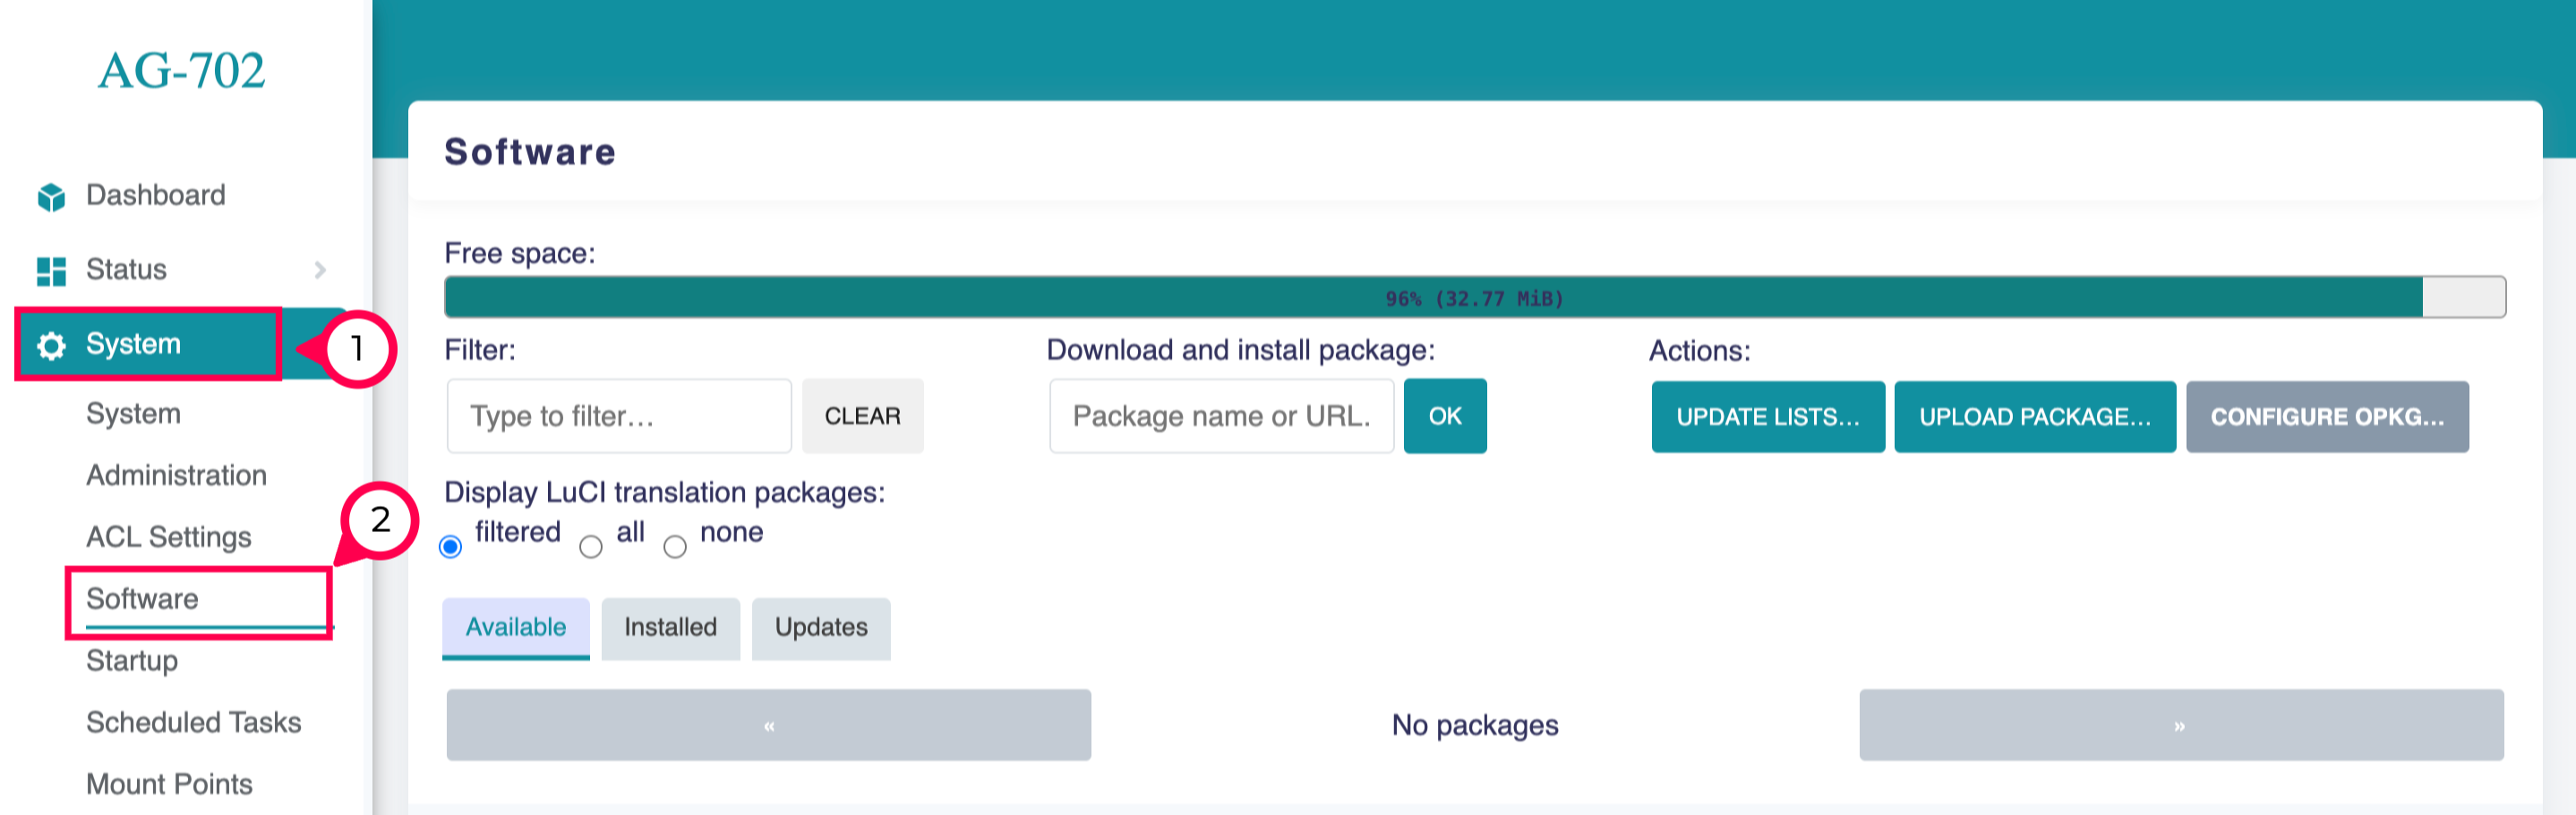The image size is (2576, 815).
Task: Open the Administration submenu item
Action: tap(176, 475)
